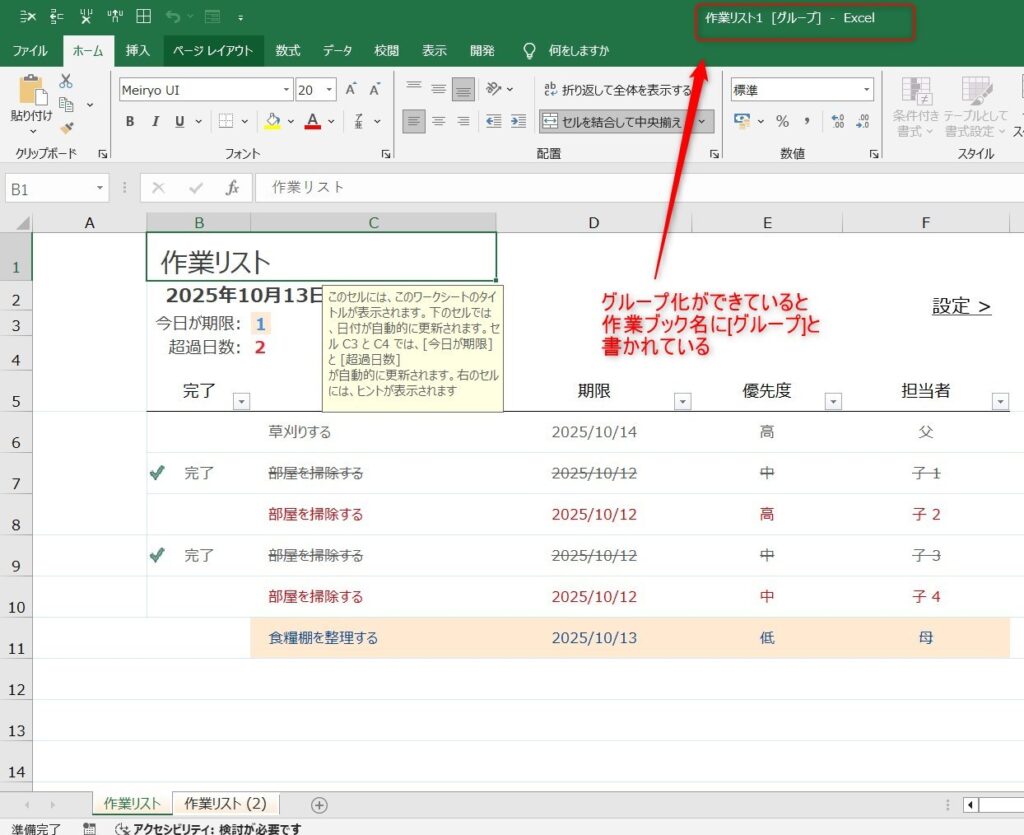Click the Cut scissors icon
Screen dimensions: 1024x835
(66, 82)
